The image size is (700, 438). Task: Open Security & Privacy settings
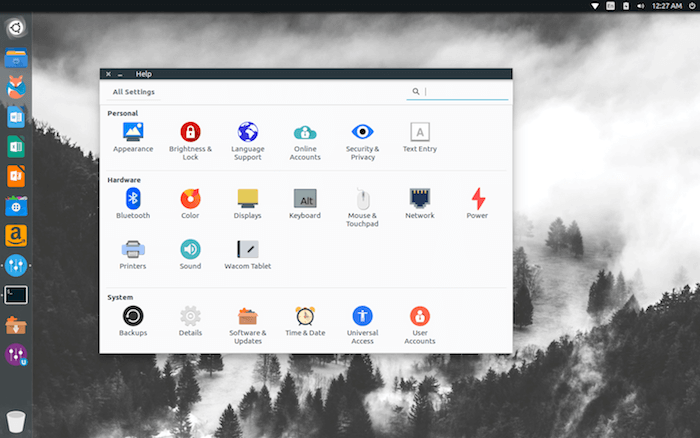362,141
